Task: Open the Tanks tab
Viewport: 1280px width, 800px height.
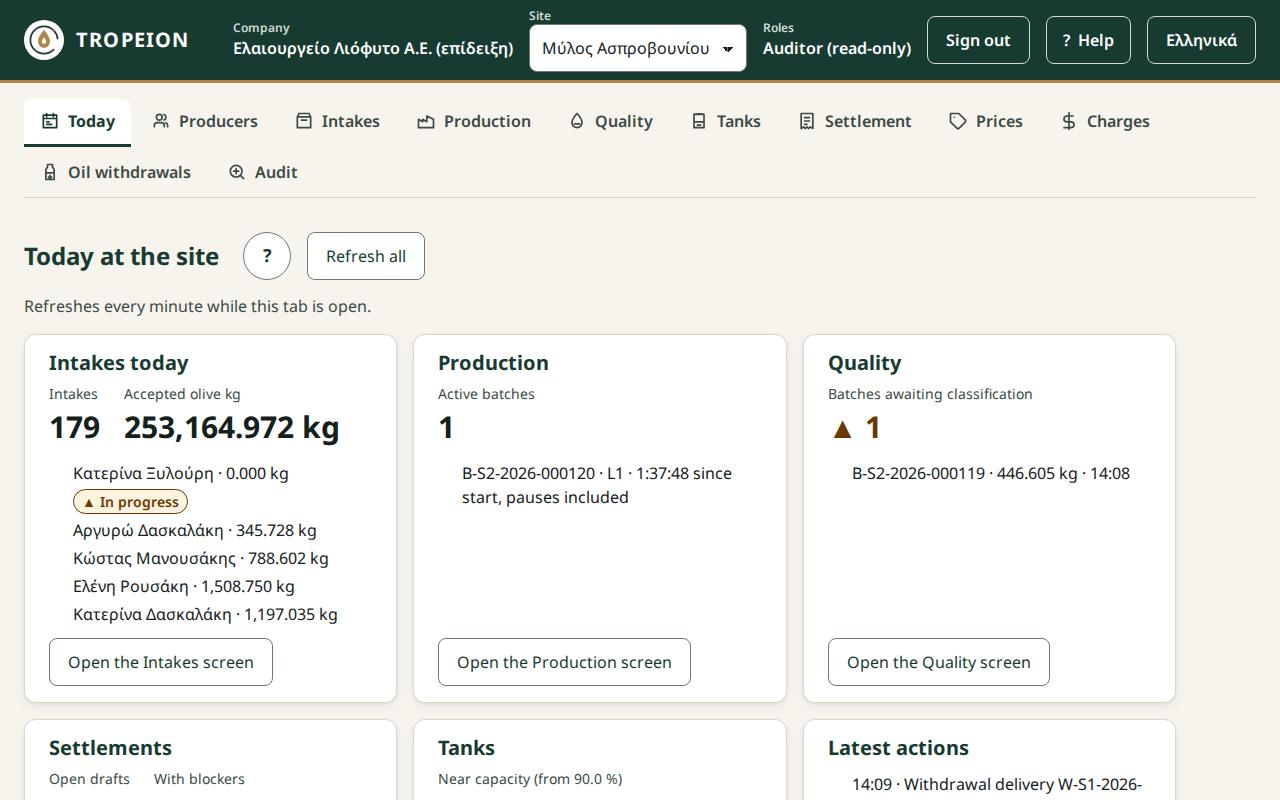Action: coord(726,121)
